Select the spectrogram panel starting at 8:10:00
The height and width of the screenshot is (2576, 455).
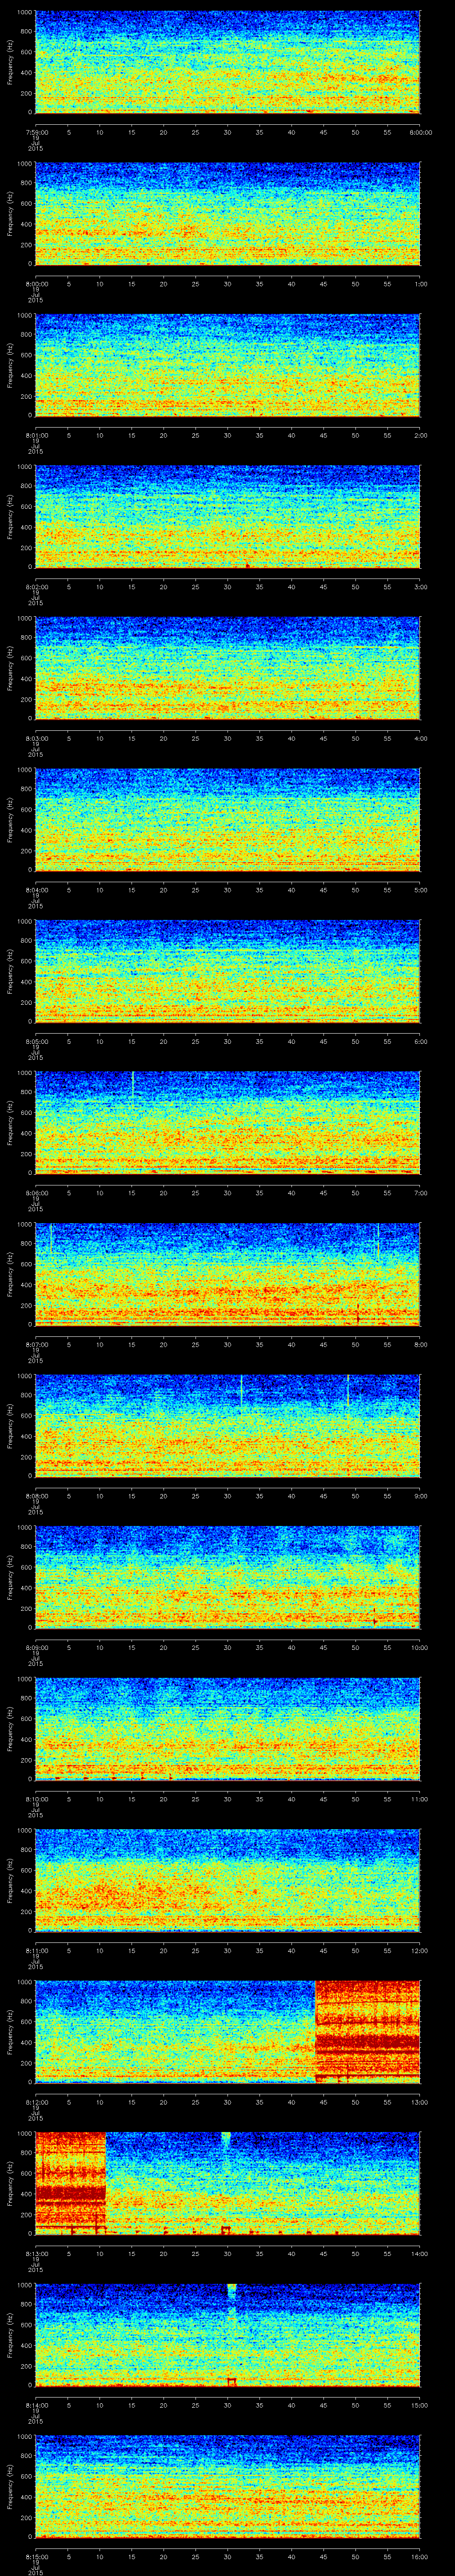[228, 1729]
